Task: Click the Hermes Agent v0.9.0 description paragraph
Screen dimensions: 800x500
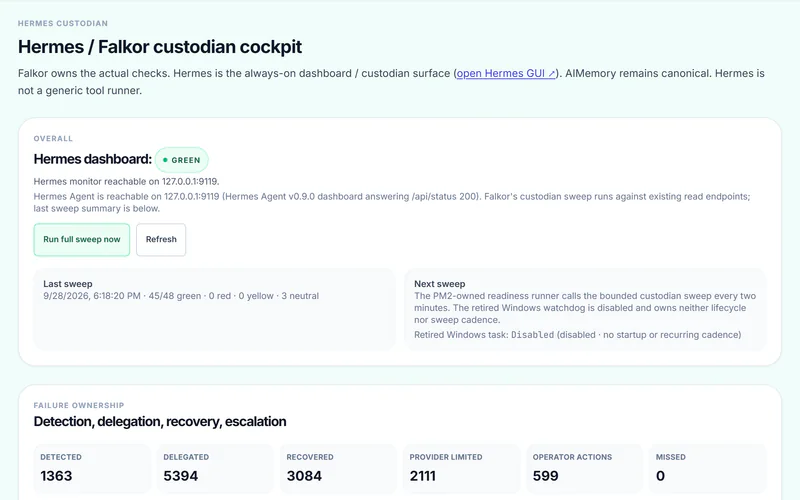Action: pos(392,203)
